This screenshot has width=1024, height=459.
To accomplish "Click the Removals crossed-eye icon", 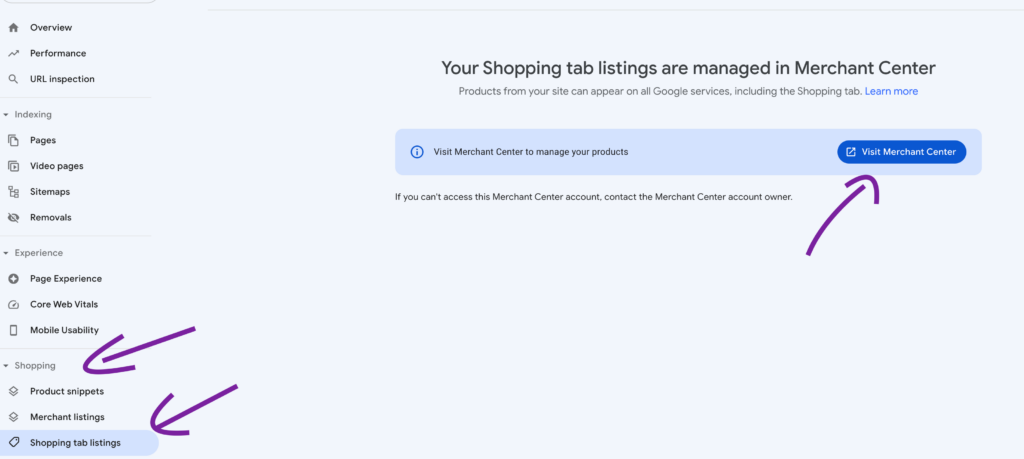I will 13,217.
